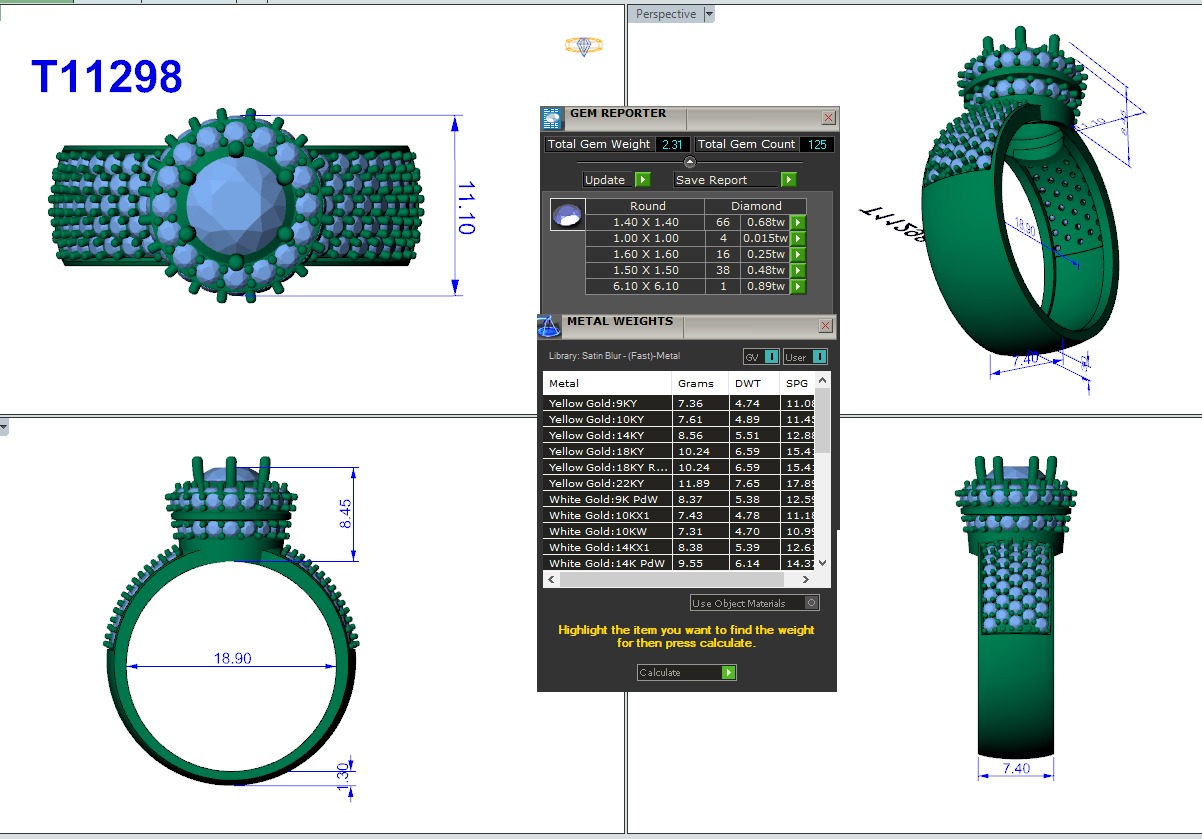The width and height of the screenshot is (1202, 839).
Task: Collapse the Gem Reporter divider arrow
Action: 689,162
